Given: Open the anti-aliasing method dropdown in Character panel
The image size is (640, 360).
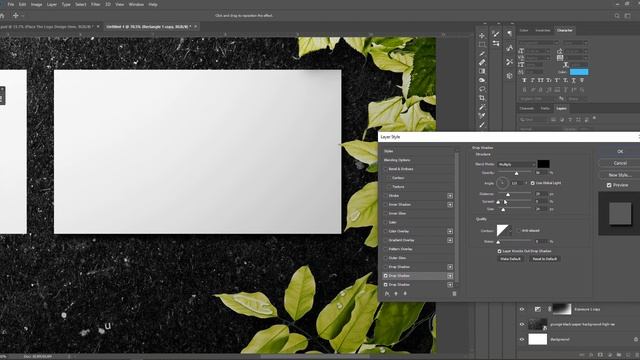Looking at the screenshot, I should (577, 99).
